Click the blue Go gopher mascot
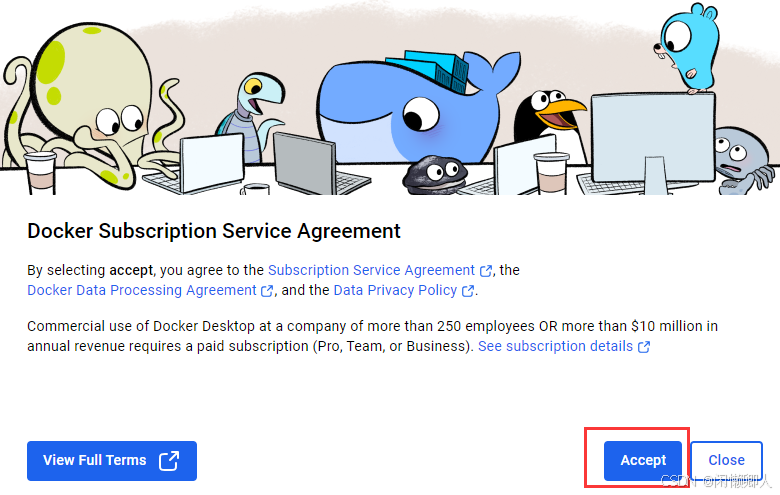 [689, 48]
